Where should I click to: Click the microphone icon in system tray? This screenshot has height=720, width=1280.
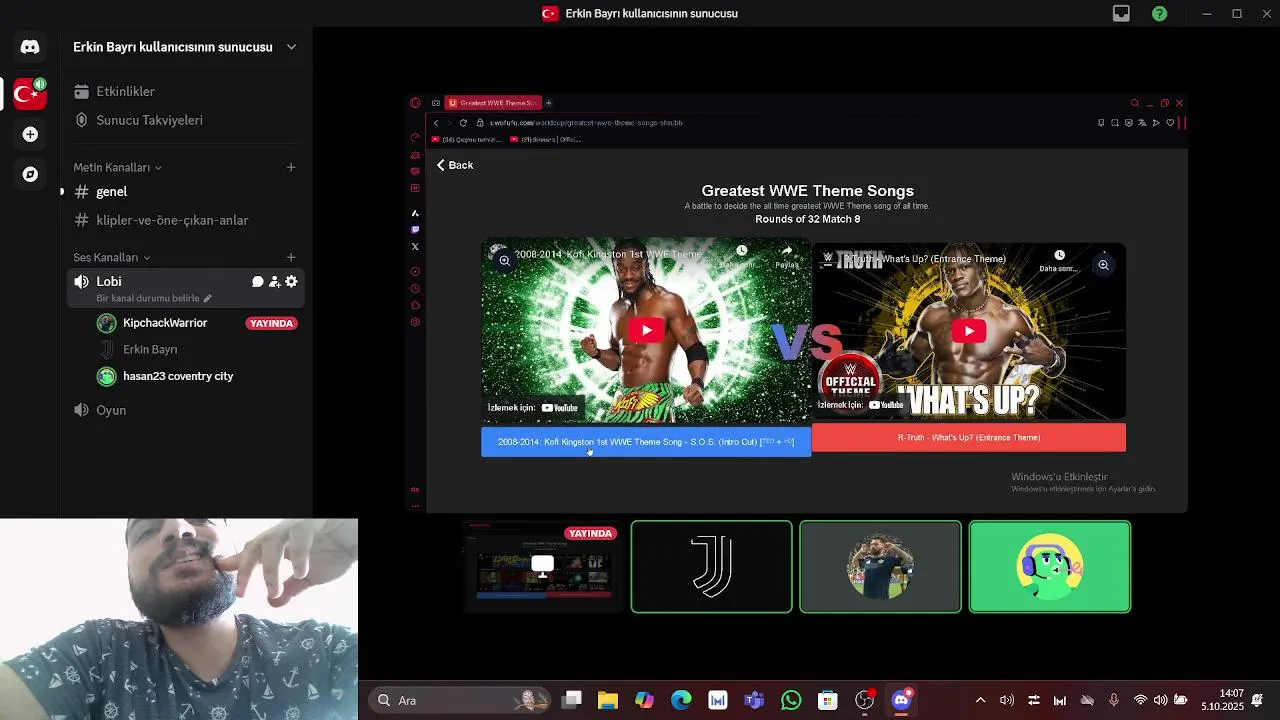tap(1114, 700)
